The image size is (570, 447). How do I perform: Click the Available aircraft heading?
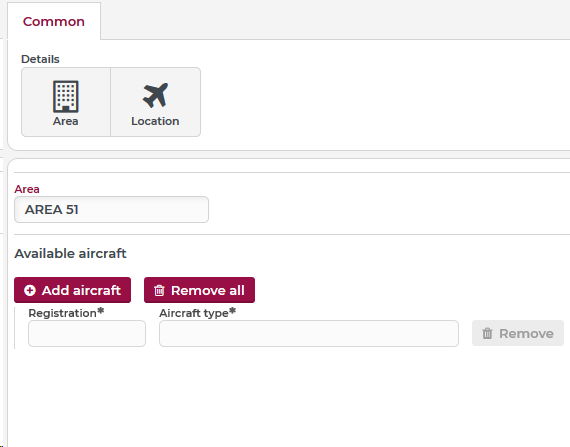(x=70, y=253)
